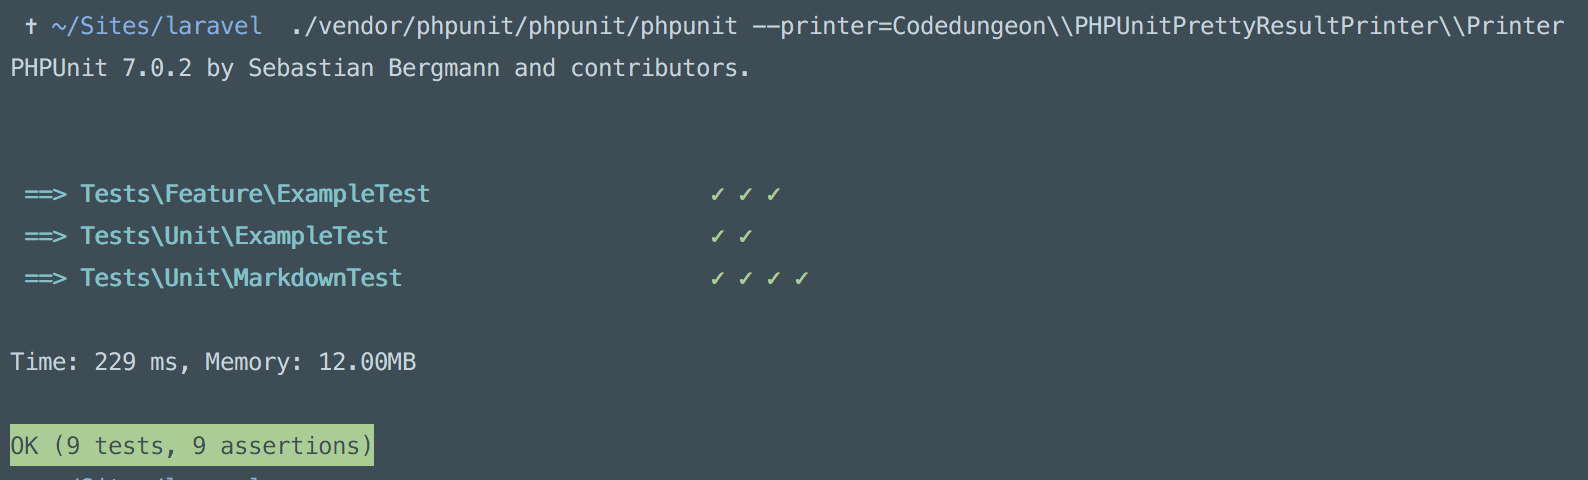
Task: Click the PHPUnit 7.0.2 version line
Action: [380, 68]
